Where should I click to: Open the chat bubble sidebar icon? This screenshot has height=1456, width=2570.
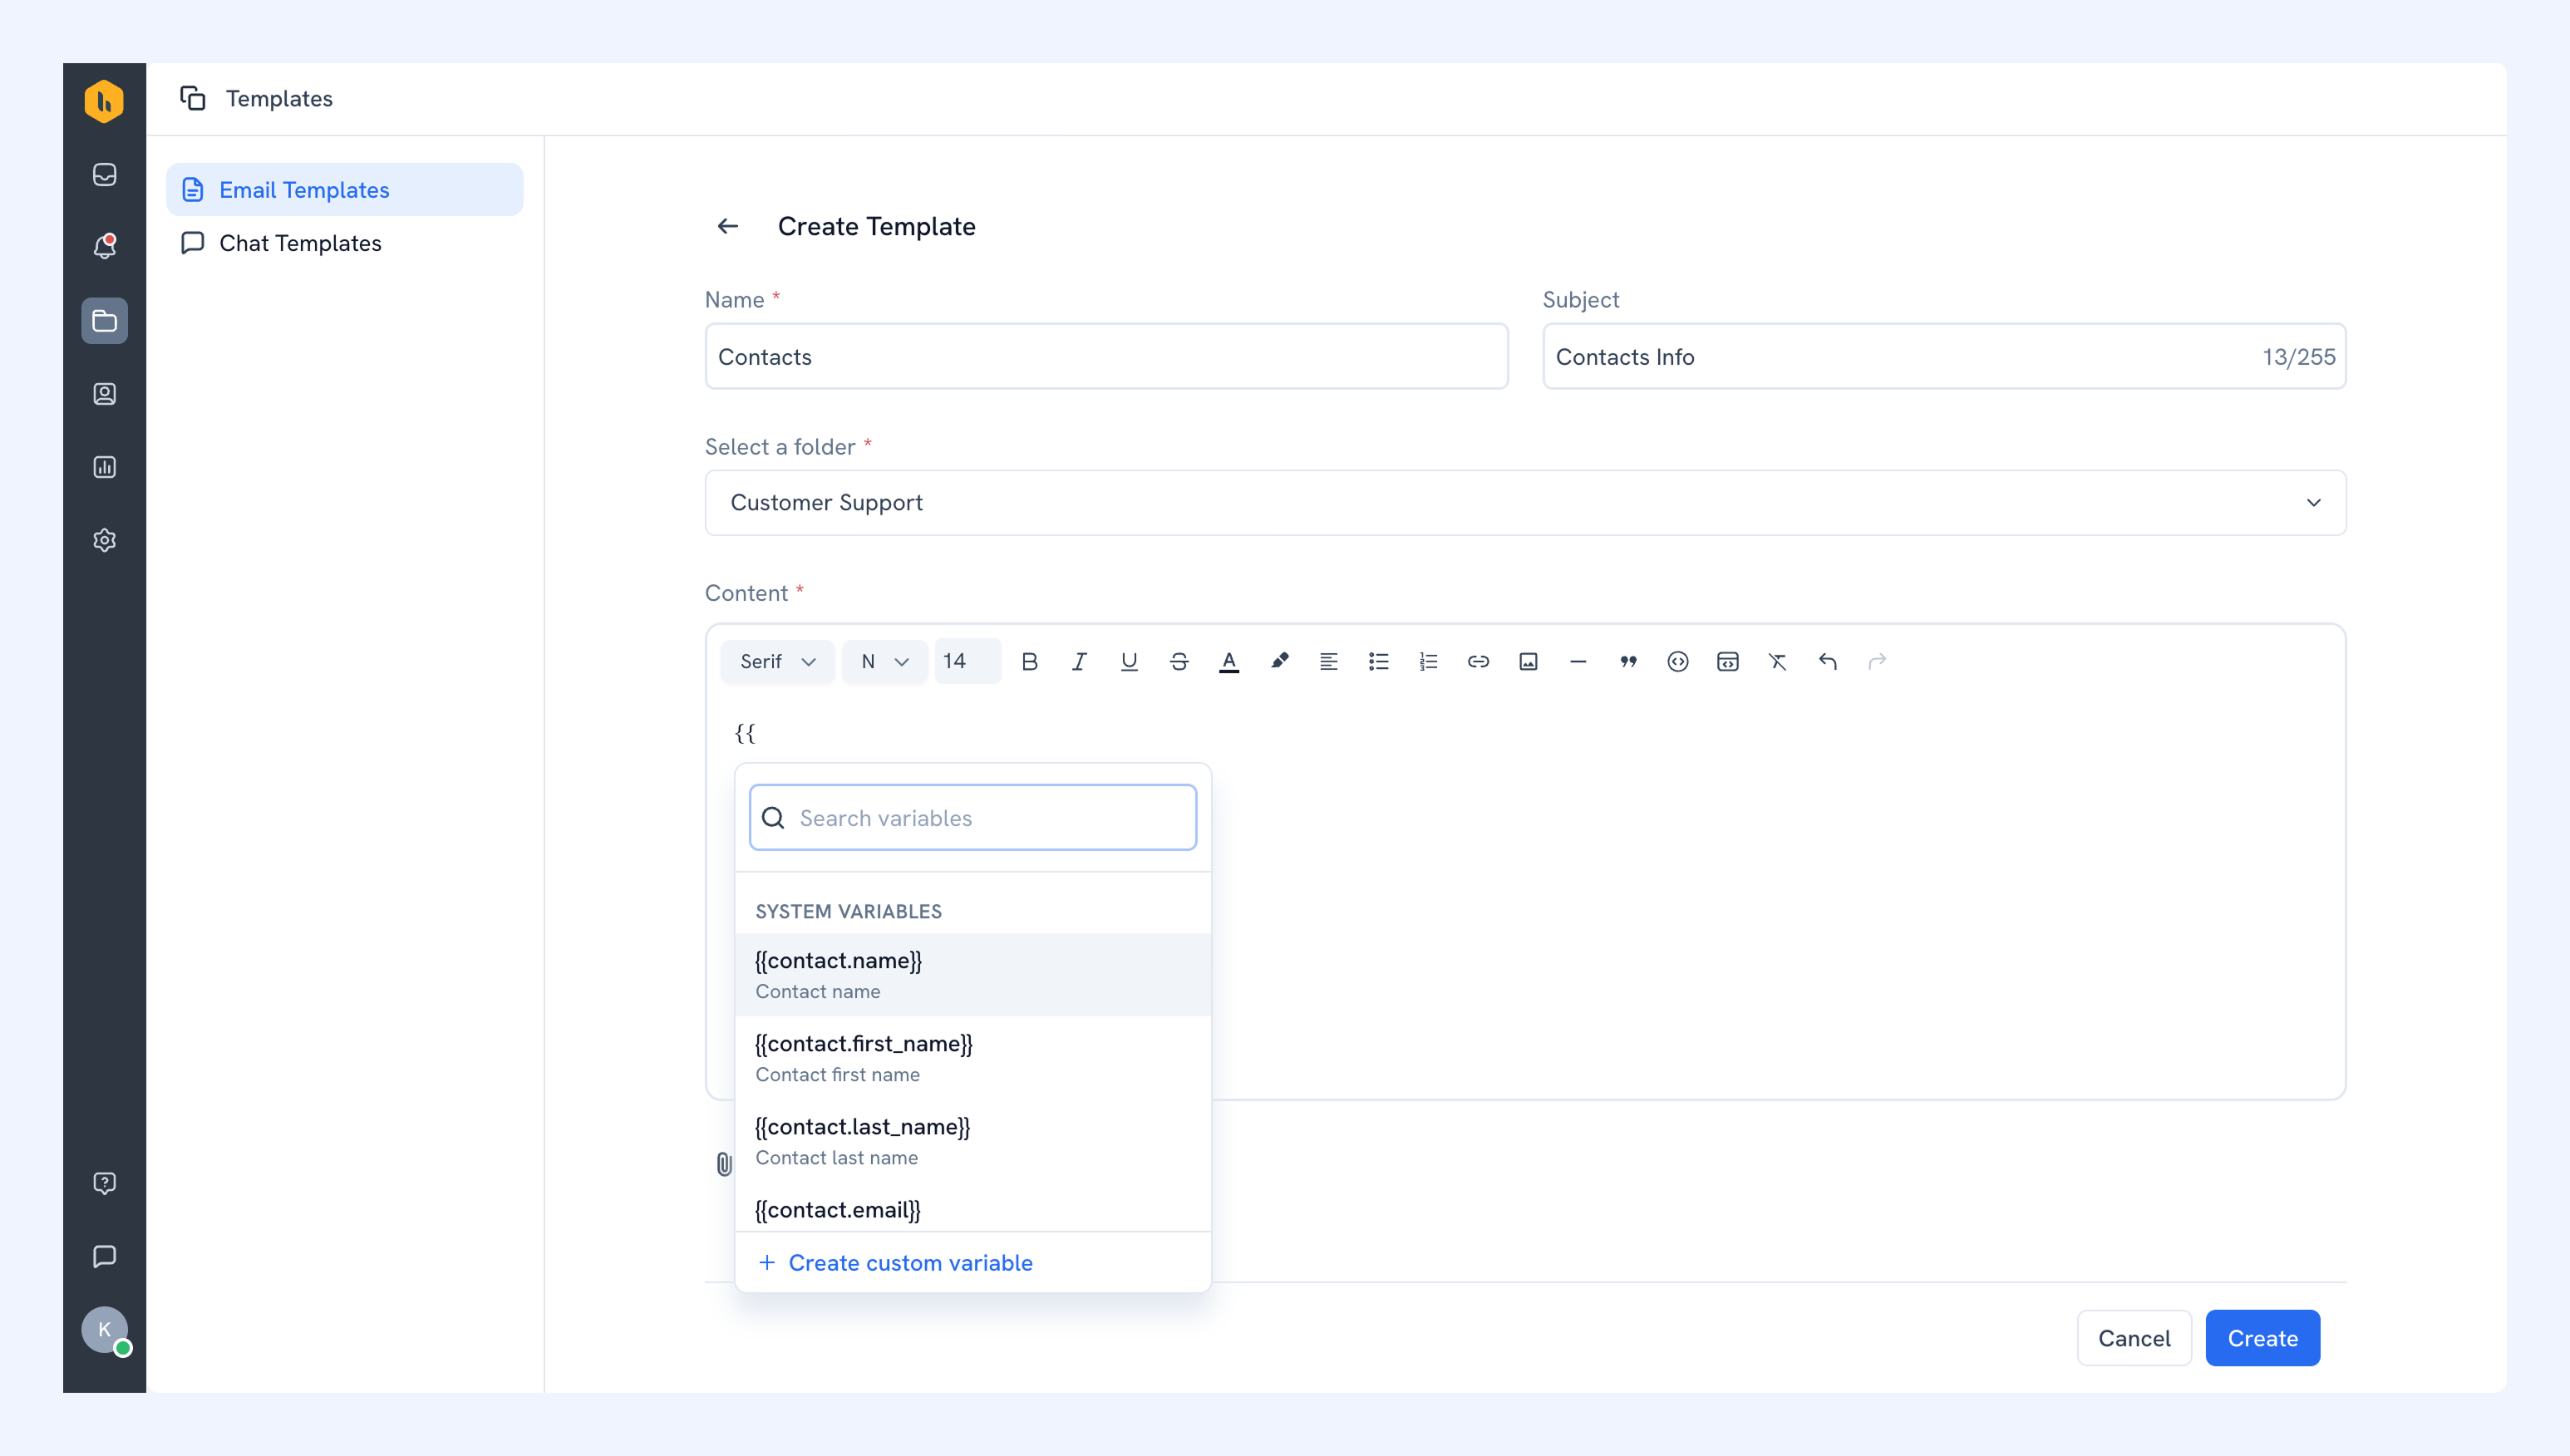pos(104,1256)
